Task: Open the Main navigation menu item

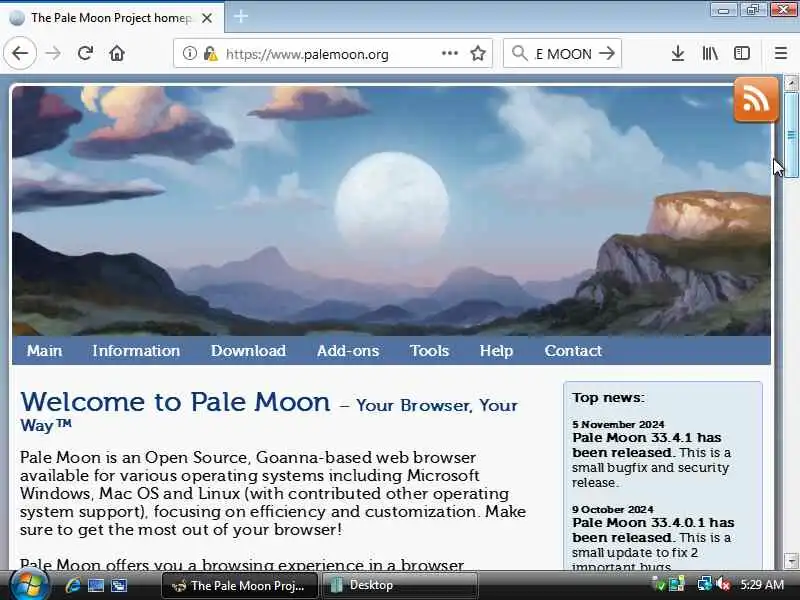Action: [44, 351]
